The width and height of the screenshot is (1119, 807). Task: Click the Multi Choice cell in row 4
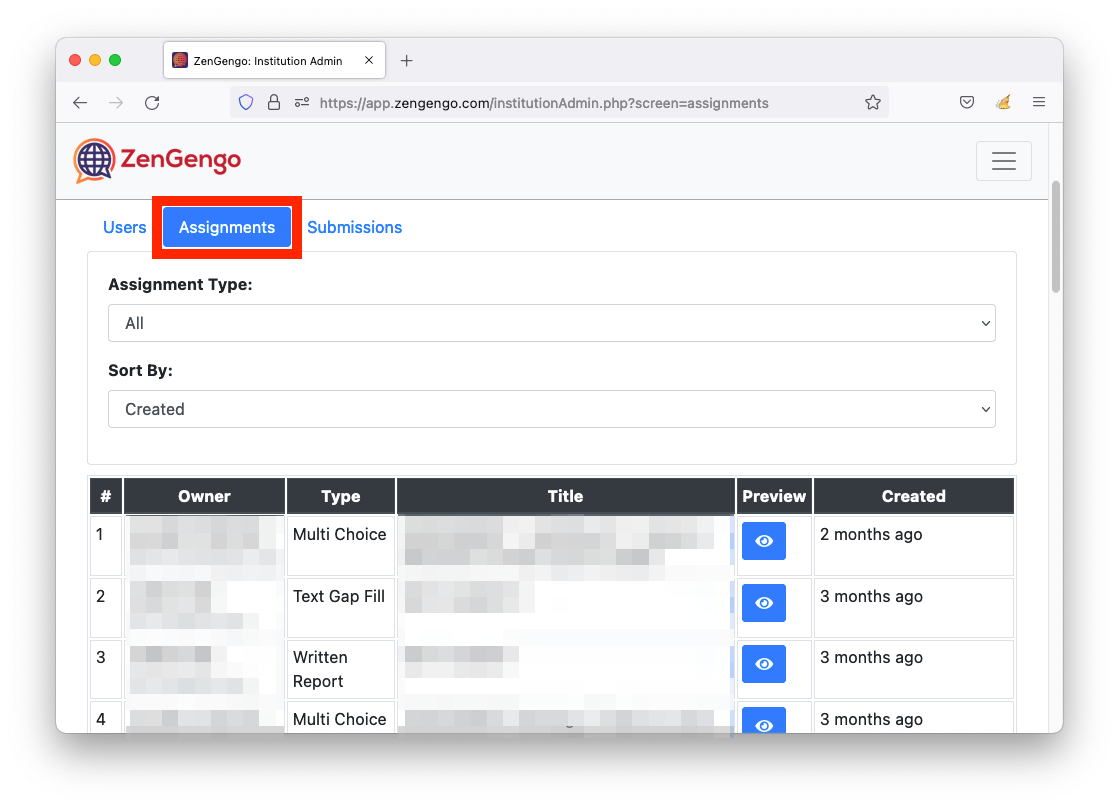pos(340,718)
